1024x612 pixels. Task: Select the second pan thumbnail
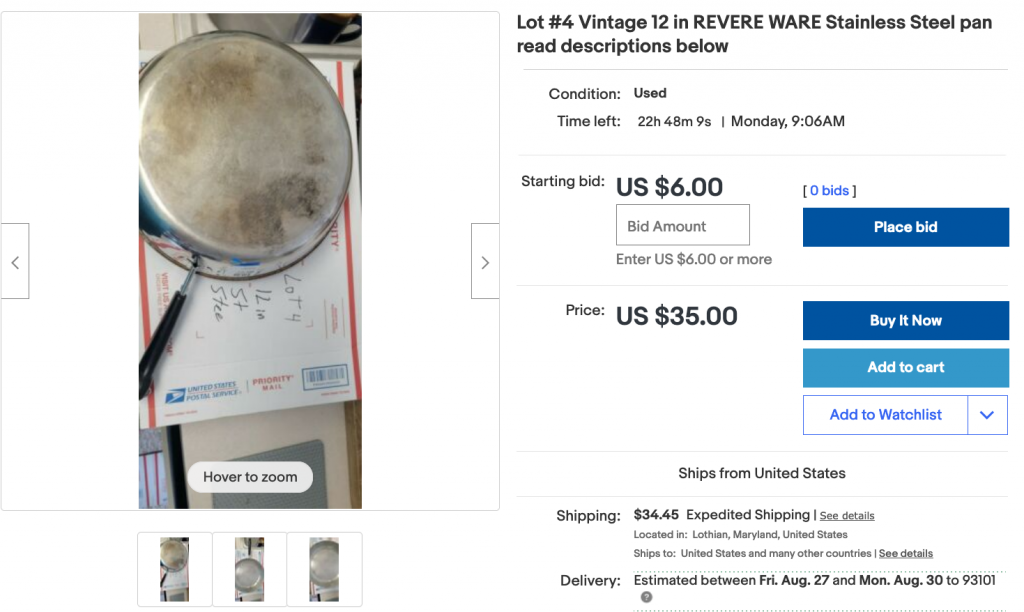(x=249, y=569)
